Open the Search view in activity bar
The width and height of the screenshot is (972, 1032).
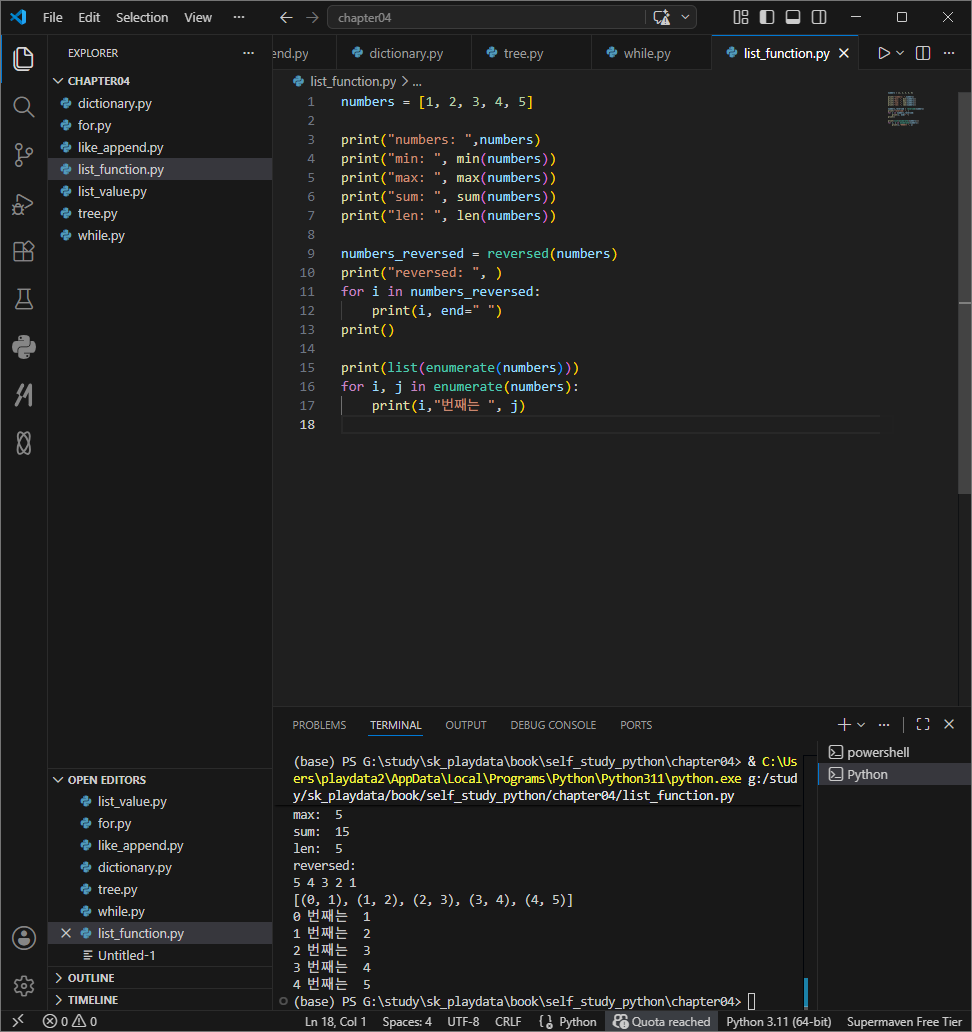point(24,107)
